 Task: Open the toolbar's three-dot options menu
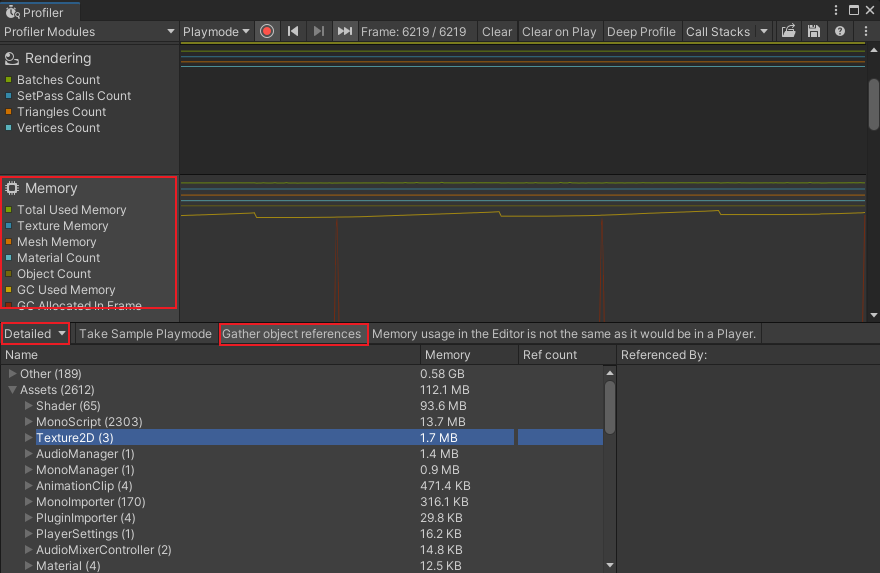point(865,32)
